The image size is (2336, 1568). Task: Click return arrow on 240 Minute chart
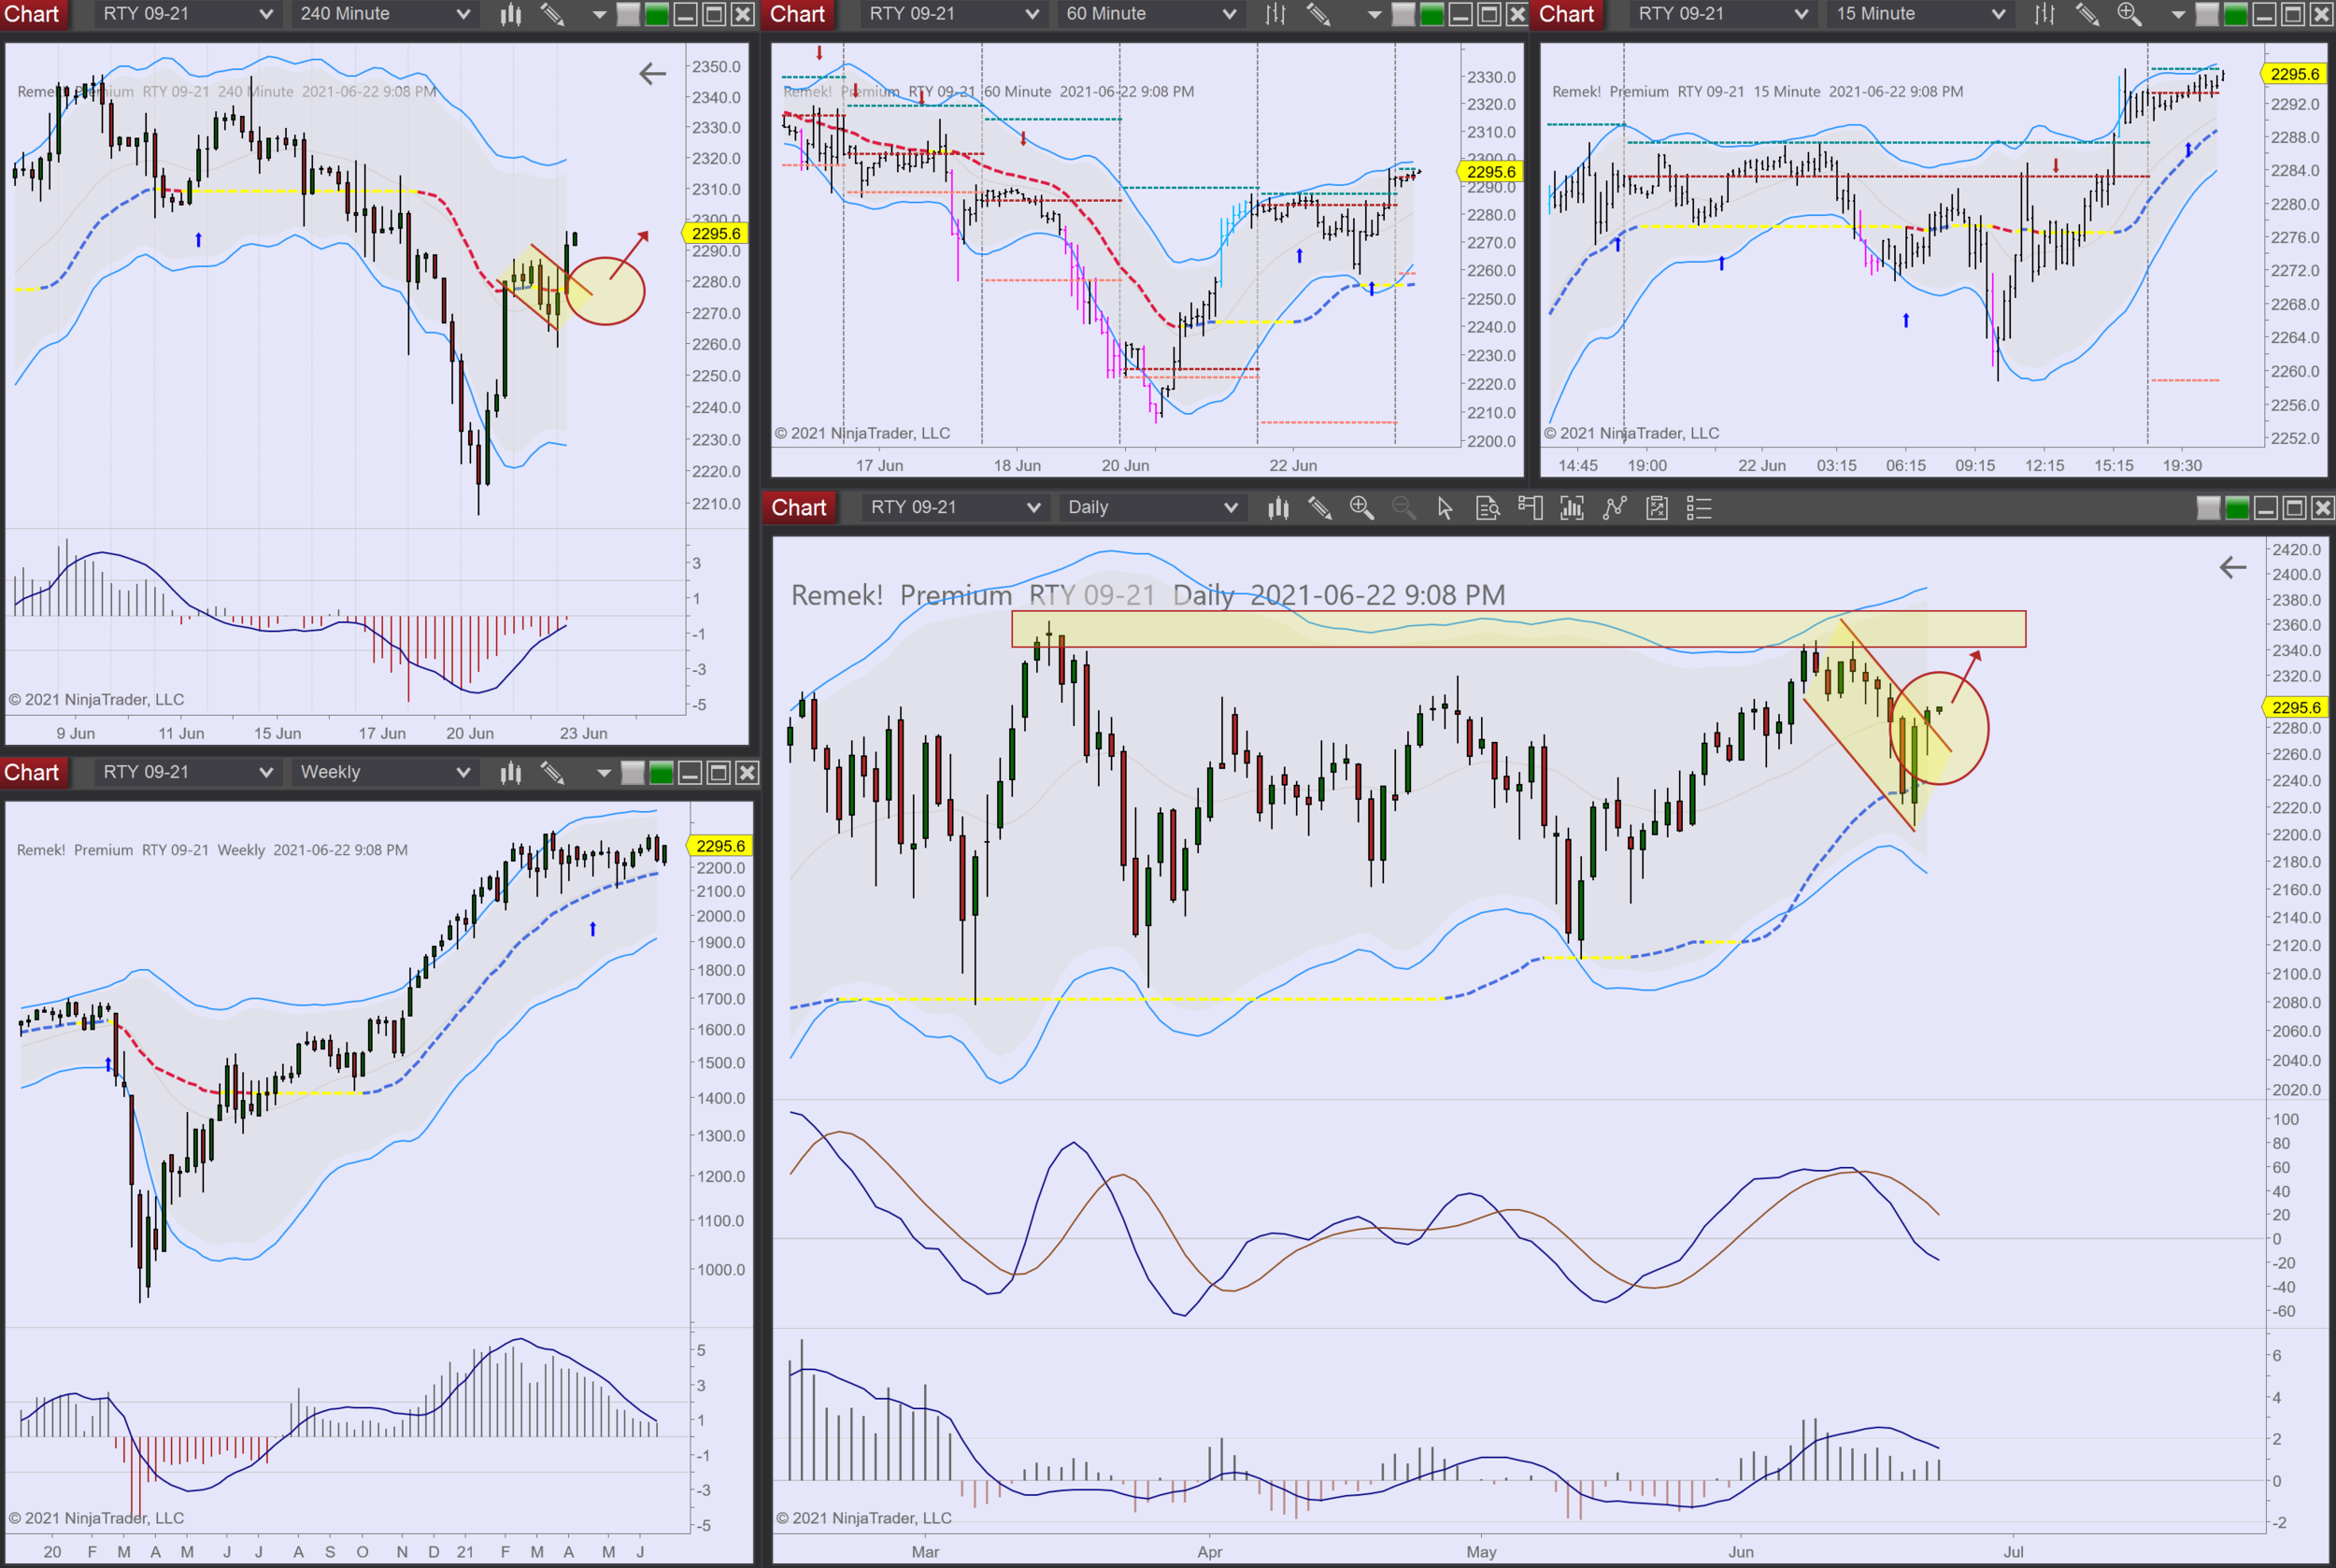coord(652,73)
